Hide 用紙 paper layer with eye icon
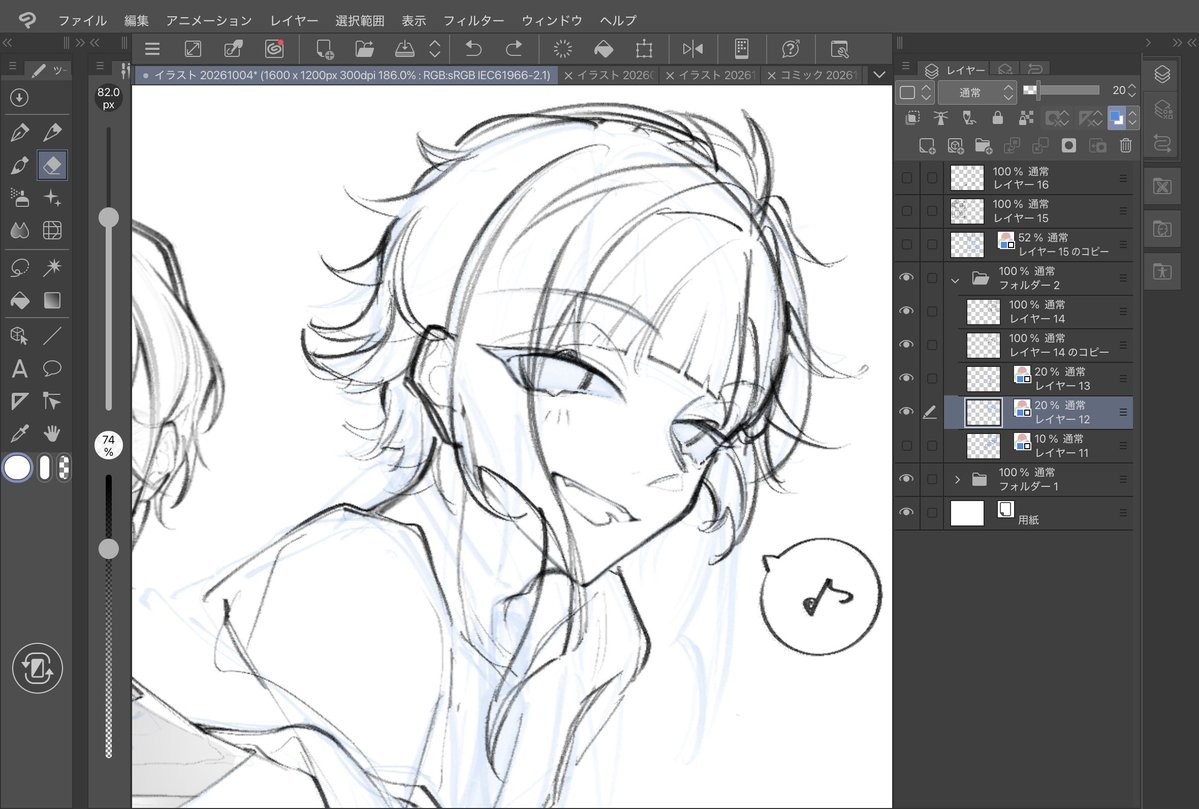Image resolution: width=1199 pixels, height=809 pixels. tap(906, 512)
